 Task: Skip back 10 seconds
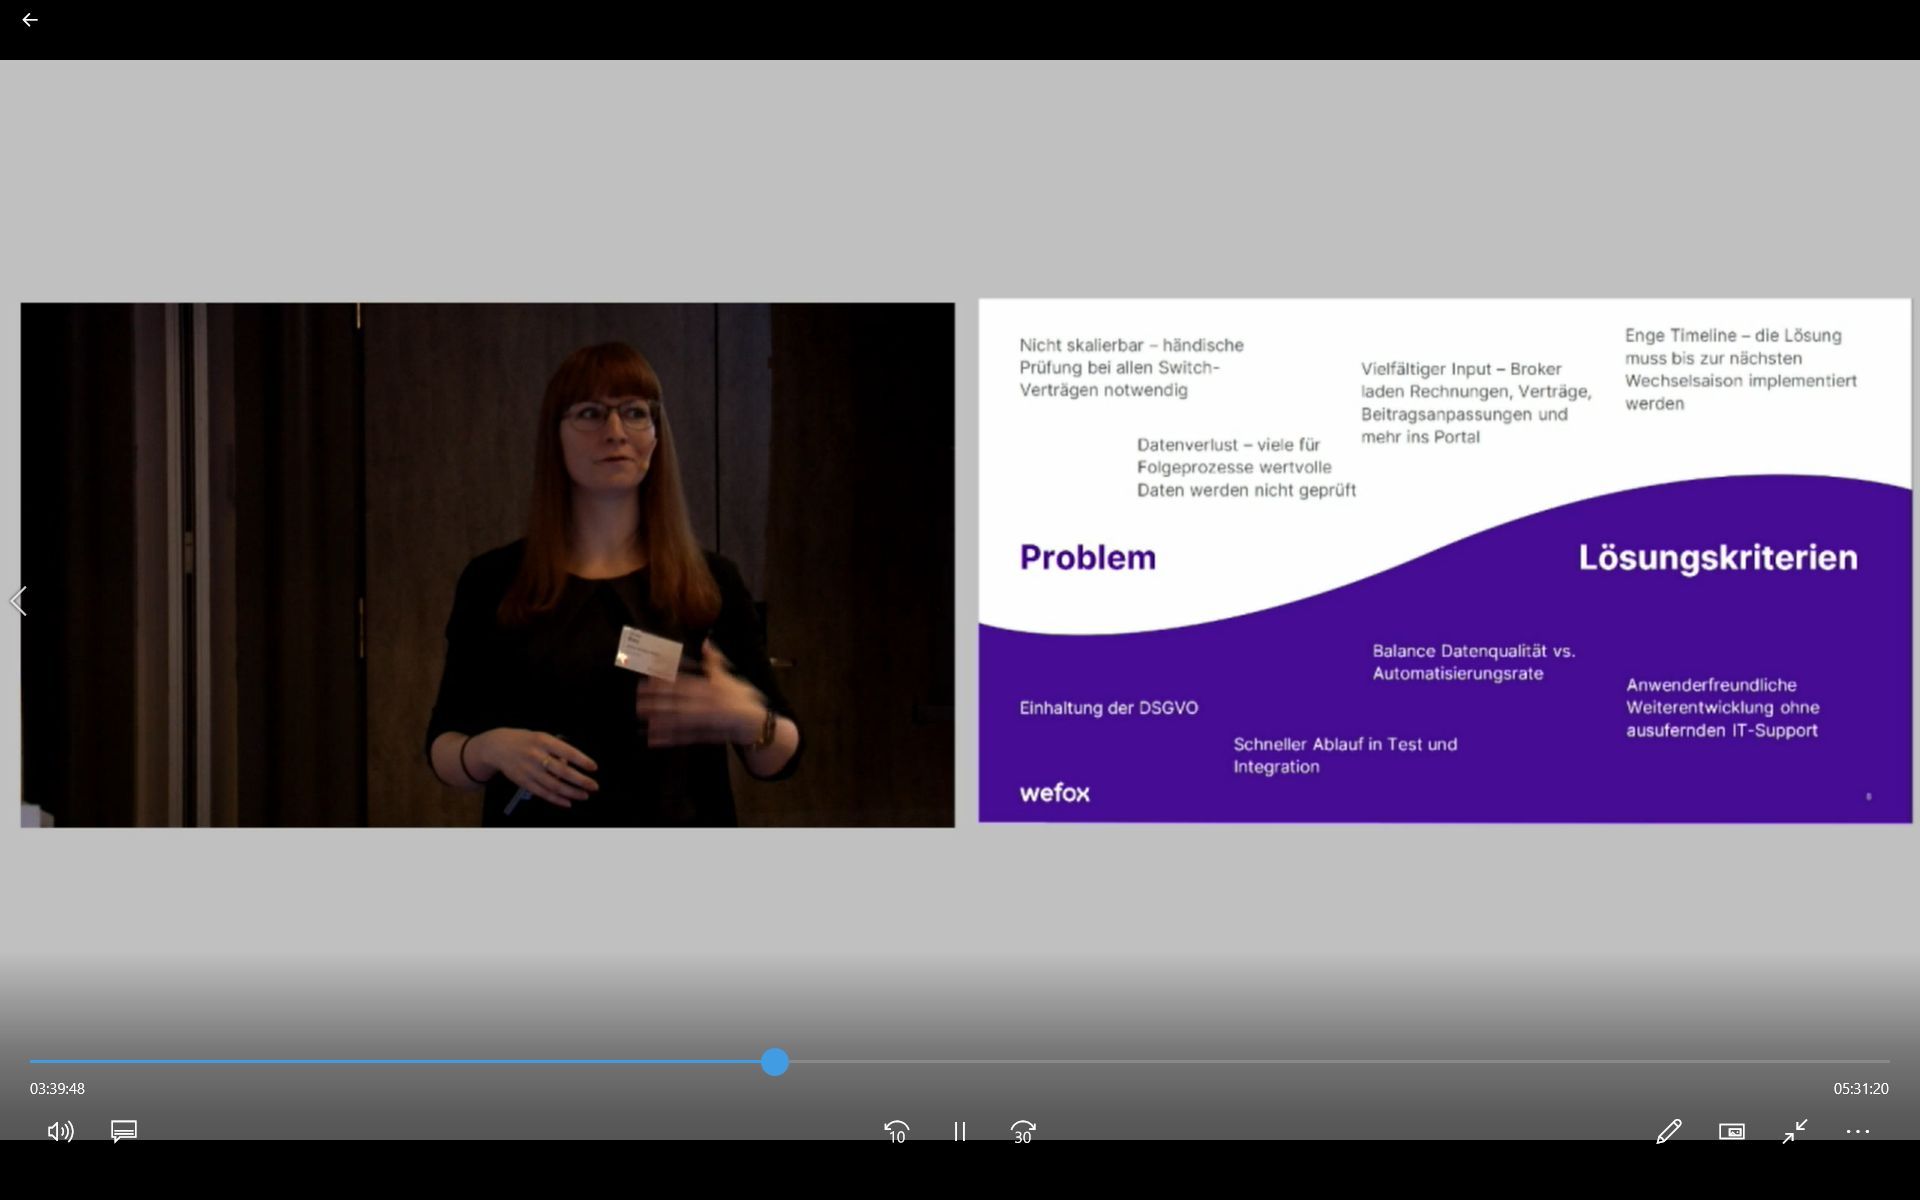896,1131
